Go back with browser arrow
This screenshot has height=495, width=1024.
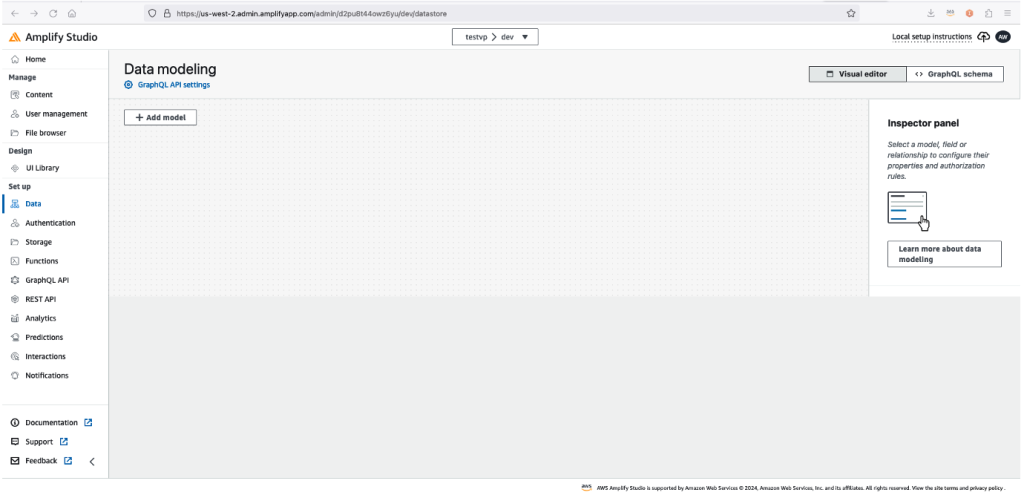(15, 13)
